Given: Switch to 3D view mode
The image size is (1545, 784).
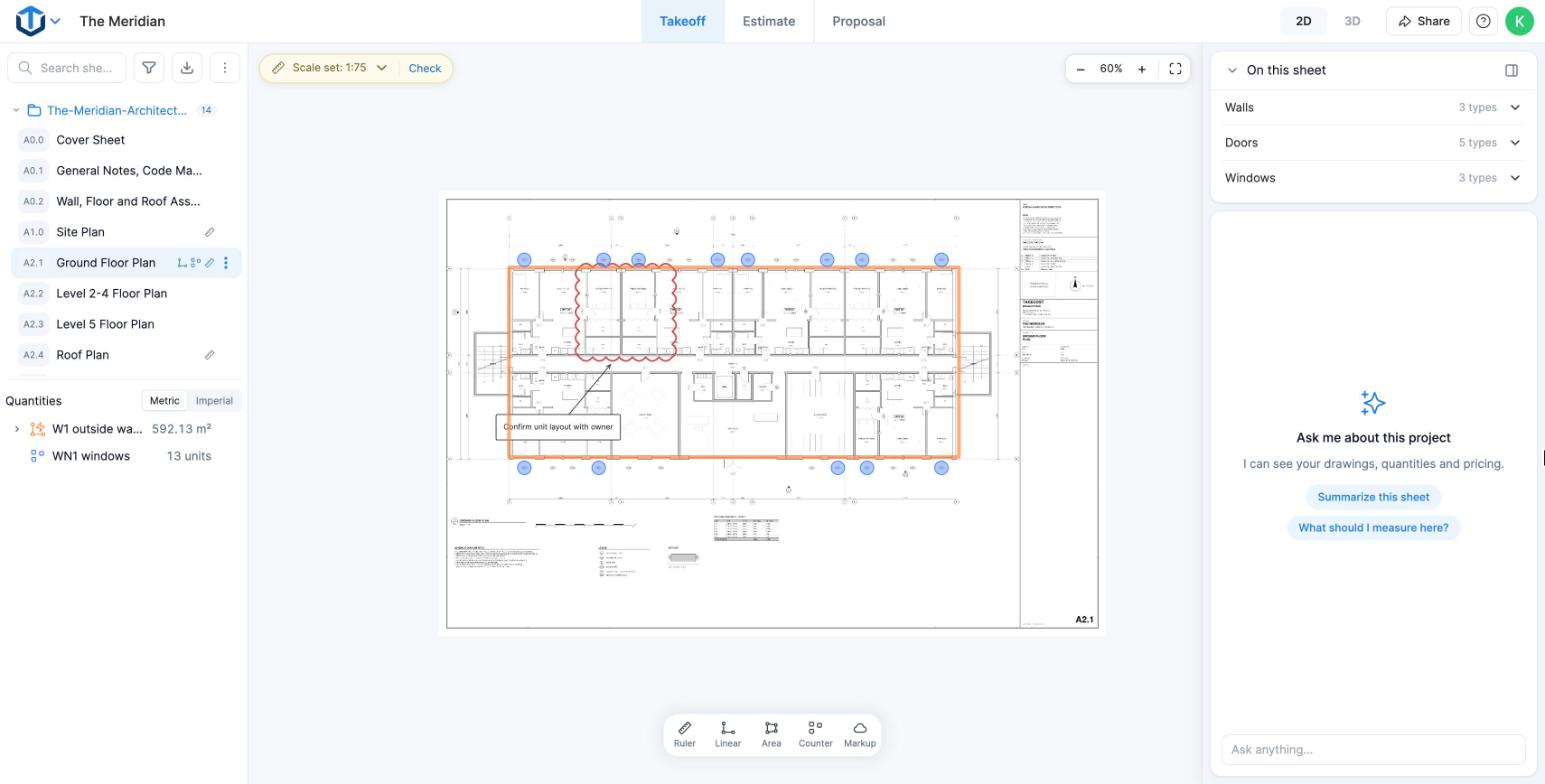Looking at the screenshot, I should pos(1352,21).
